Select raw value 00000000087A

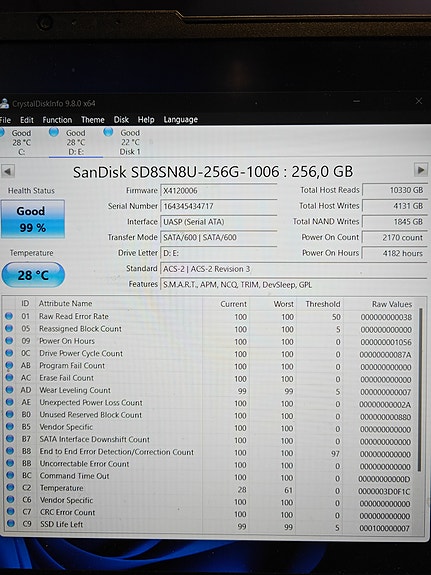[x=385, y=355]
